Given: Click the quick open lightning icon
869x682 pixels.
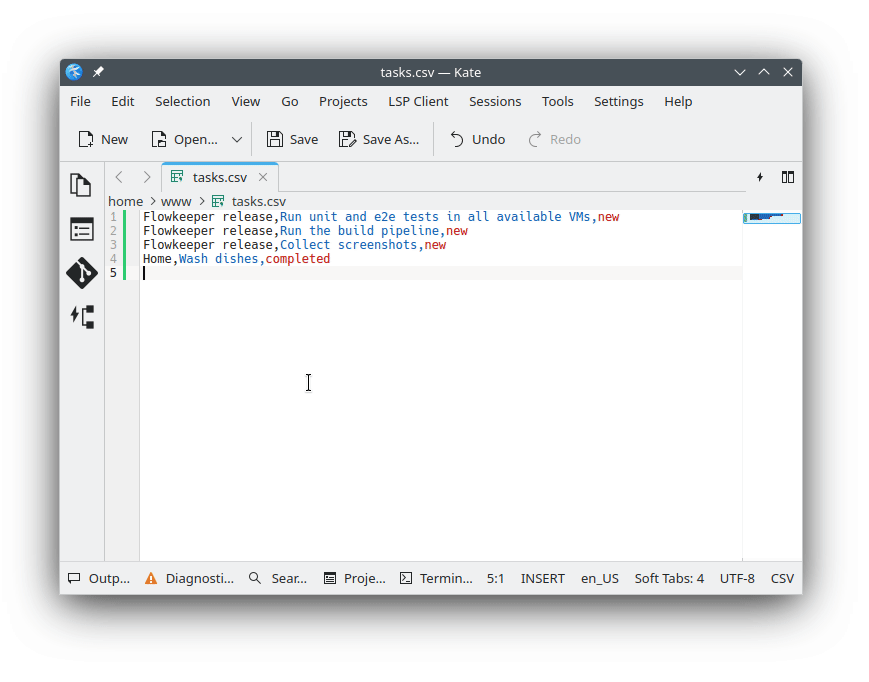Looking at the screenshot, I should (760, 177).
